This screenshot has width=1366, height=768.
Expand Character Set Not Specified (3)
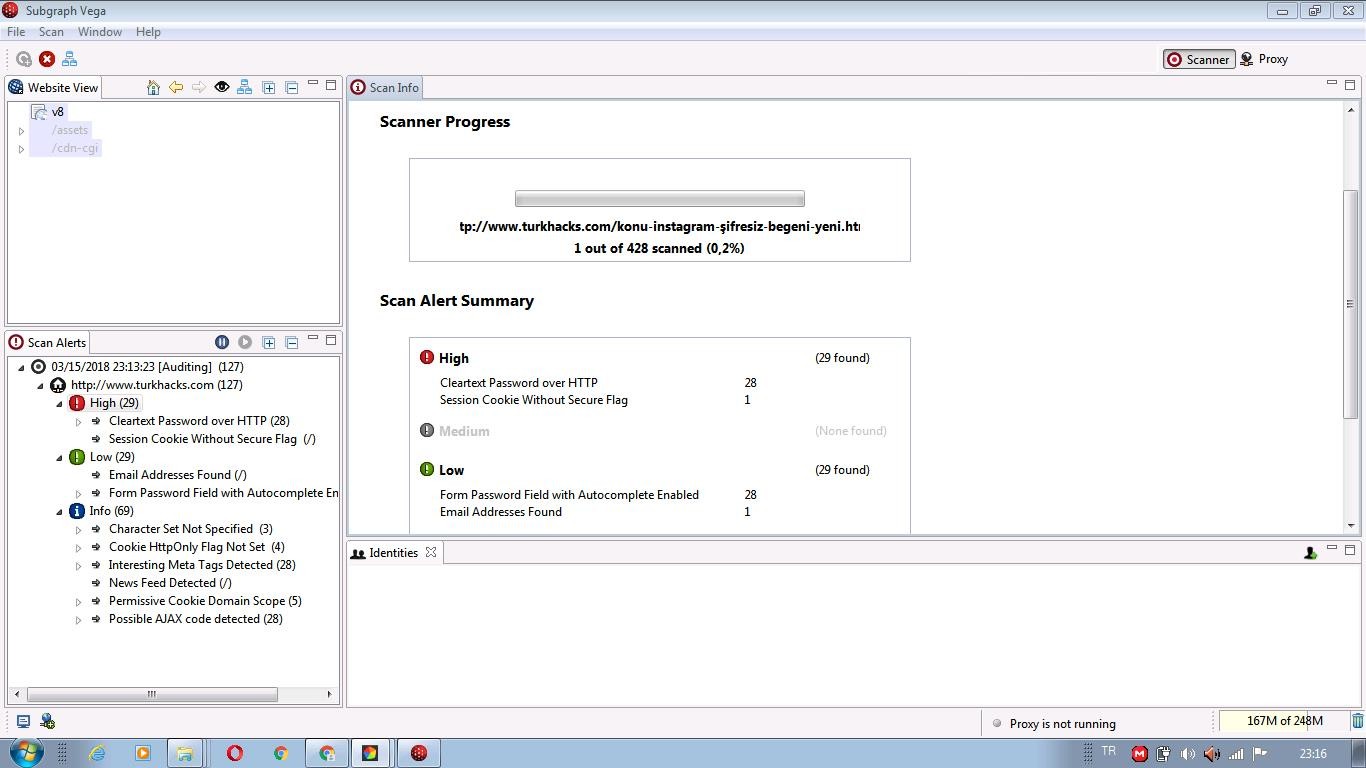tap(78, 529)
